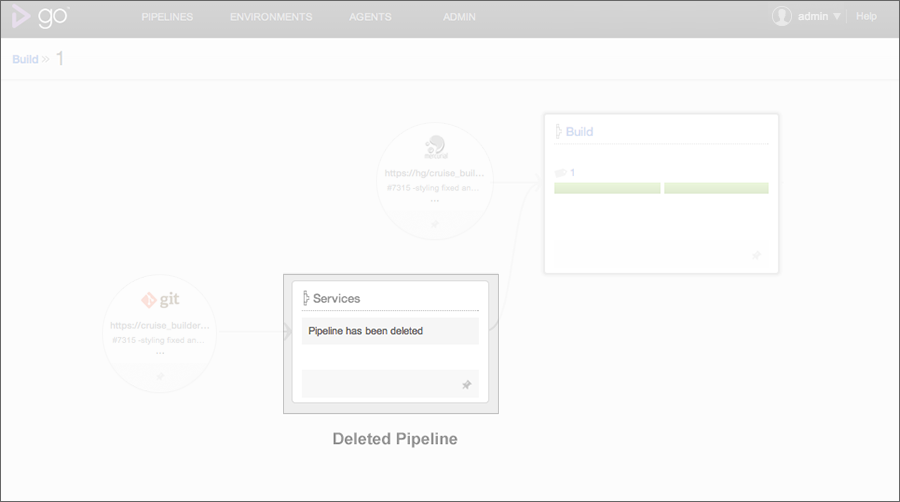Screen dimensions: 900x502
Task: Open Build instance label 1
Action: 572,172
